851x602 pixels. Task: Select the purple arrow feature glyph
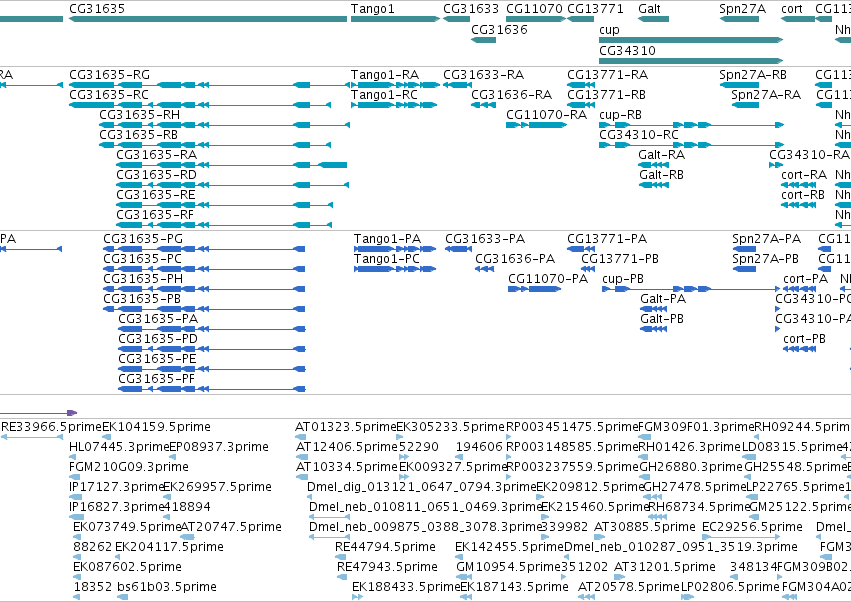pyautogui.click(x=38, y=413)
